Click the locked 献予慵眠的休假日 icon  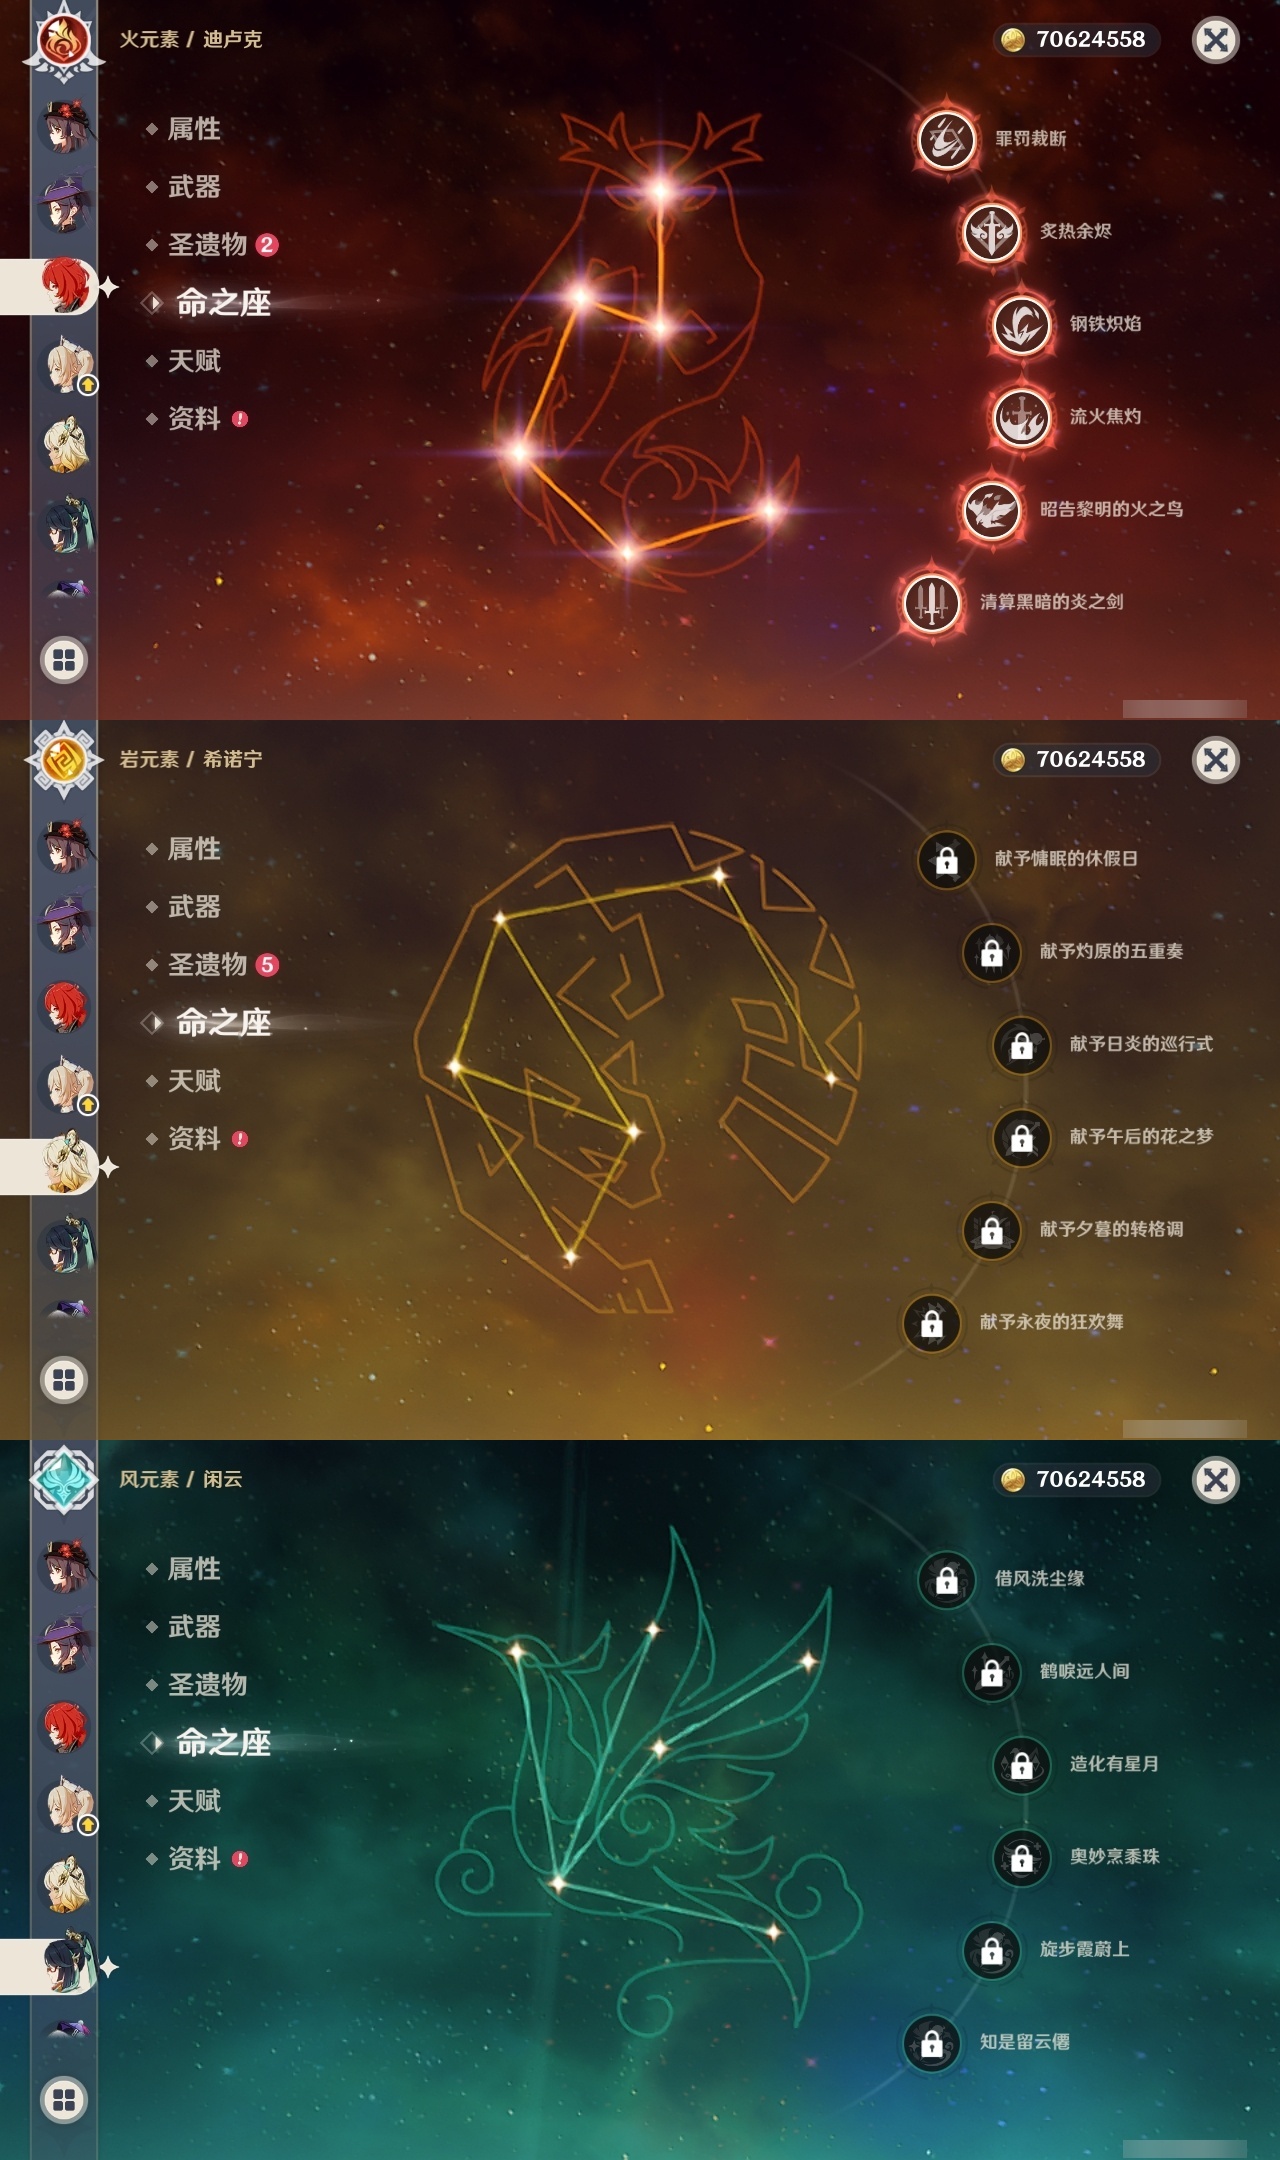[x=946, y=859]
